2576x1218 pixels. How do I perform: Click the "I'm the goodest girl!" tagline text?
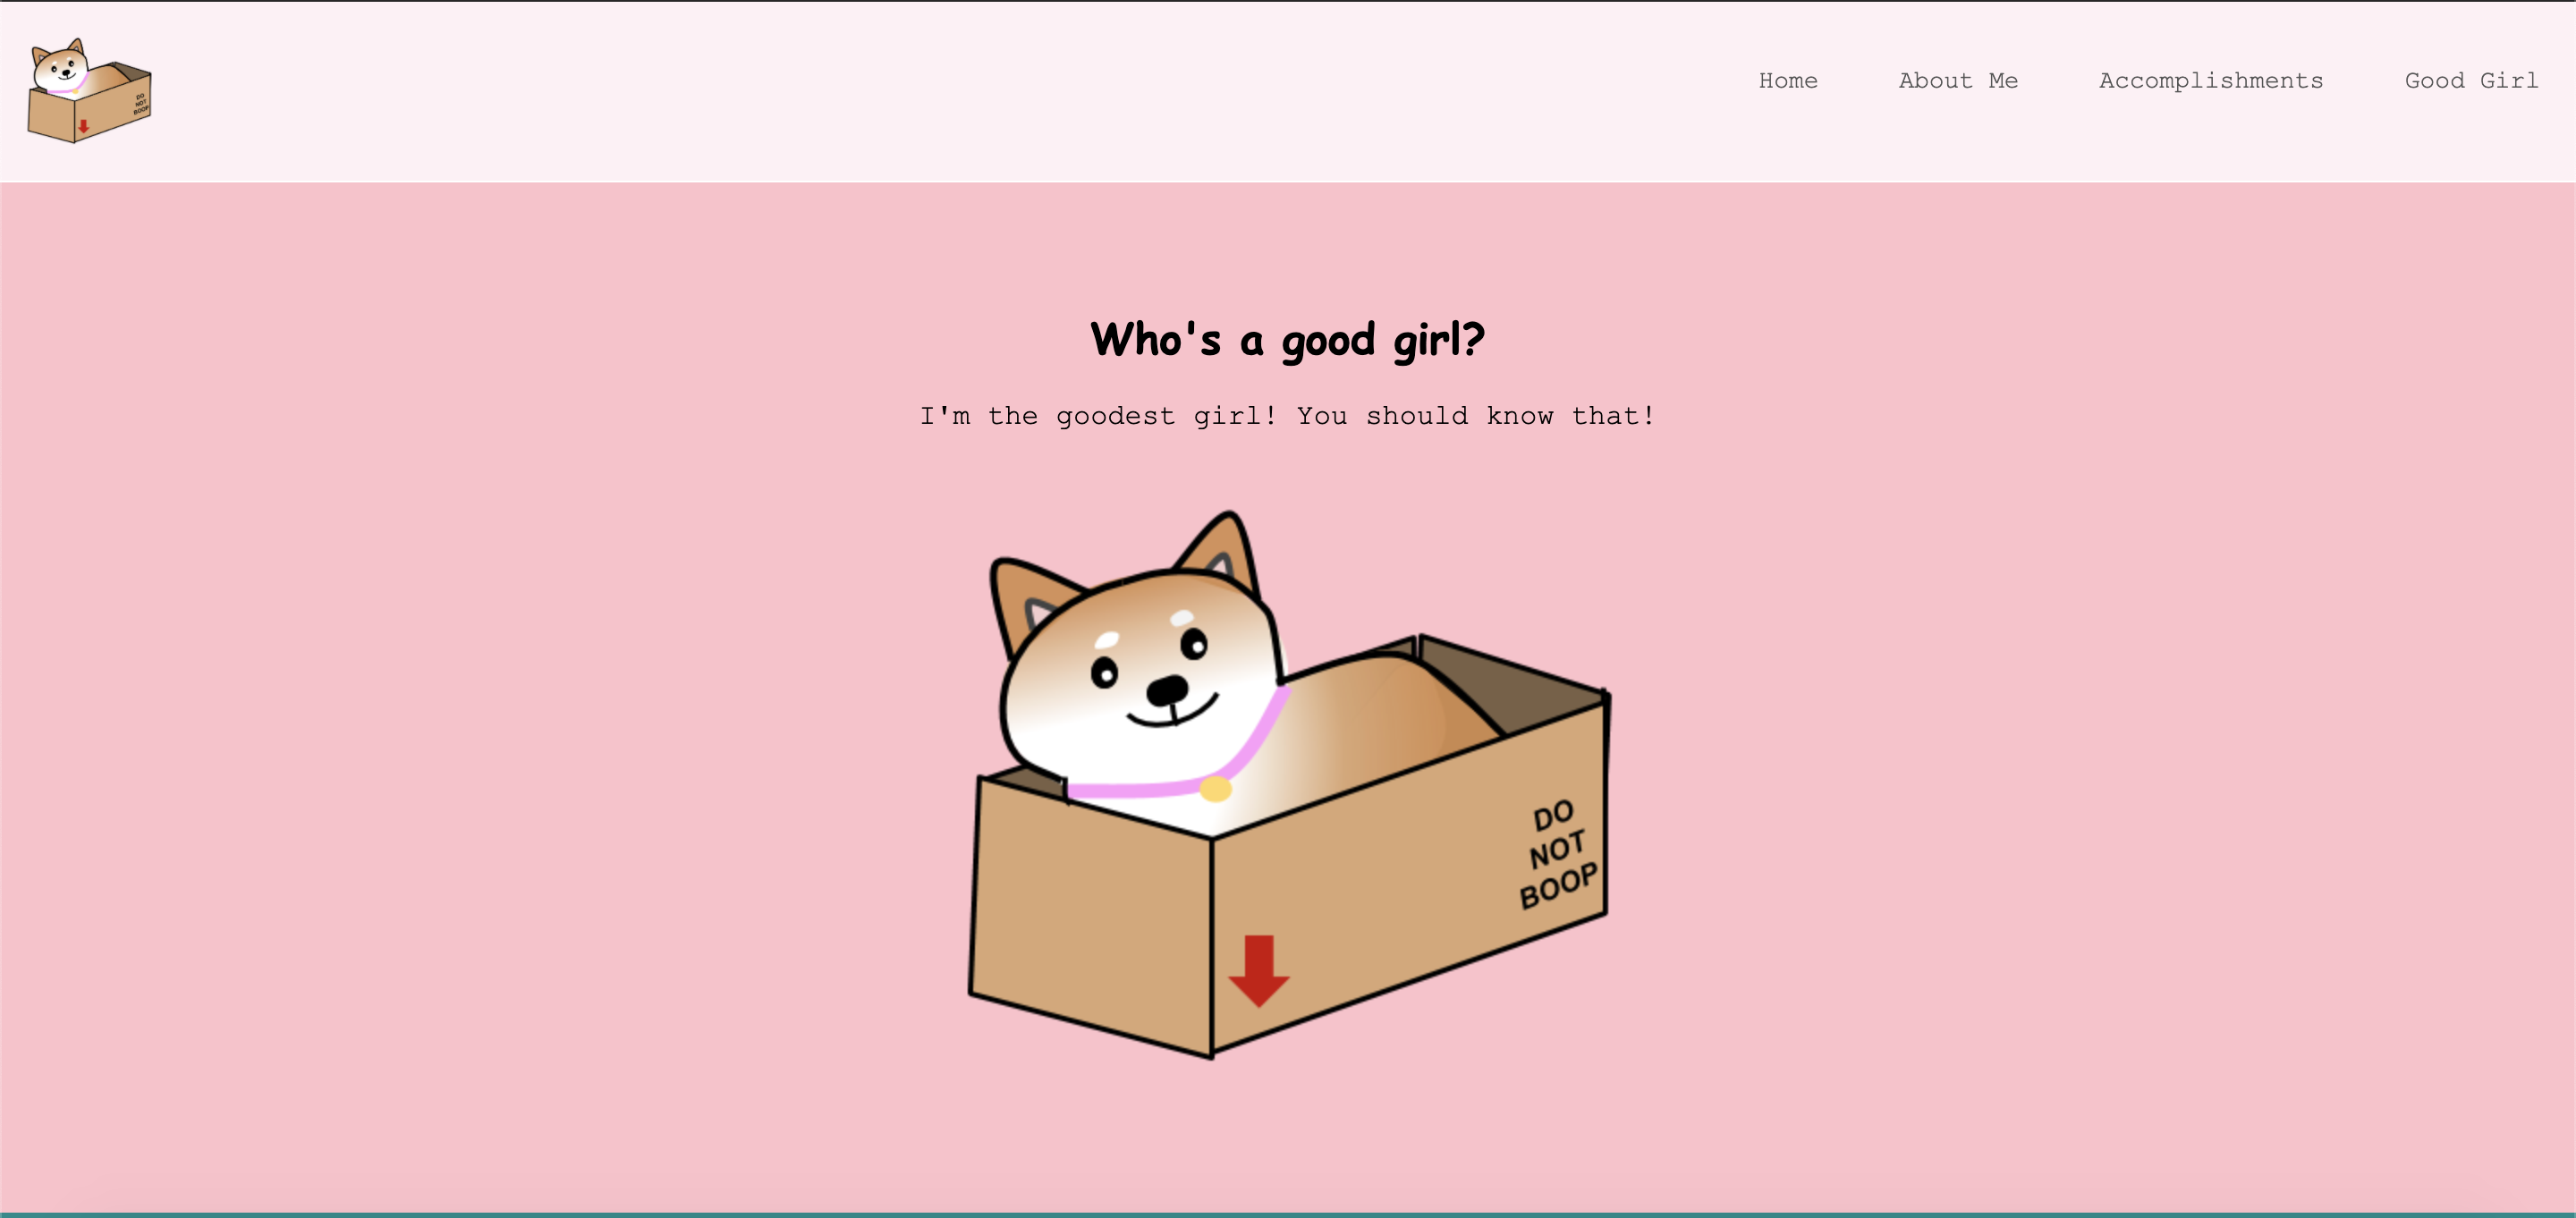point(1287,416)
